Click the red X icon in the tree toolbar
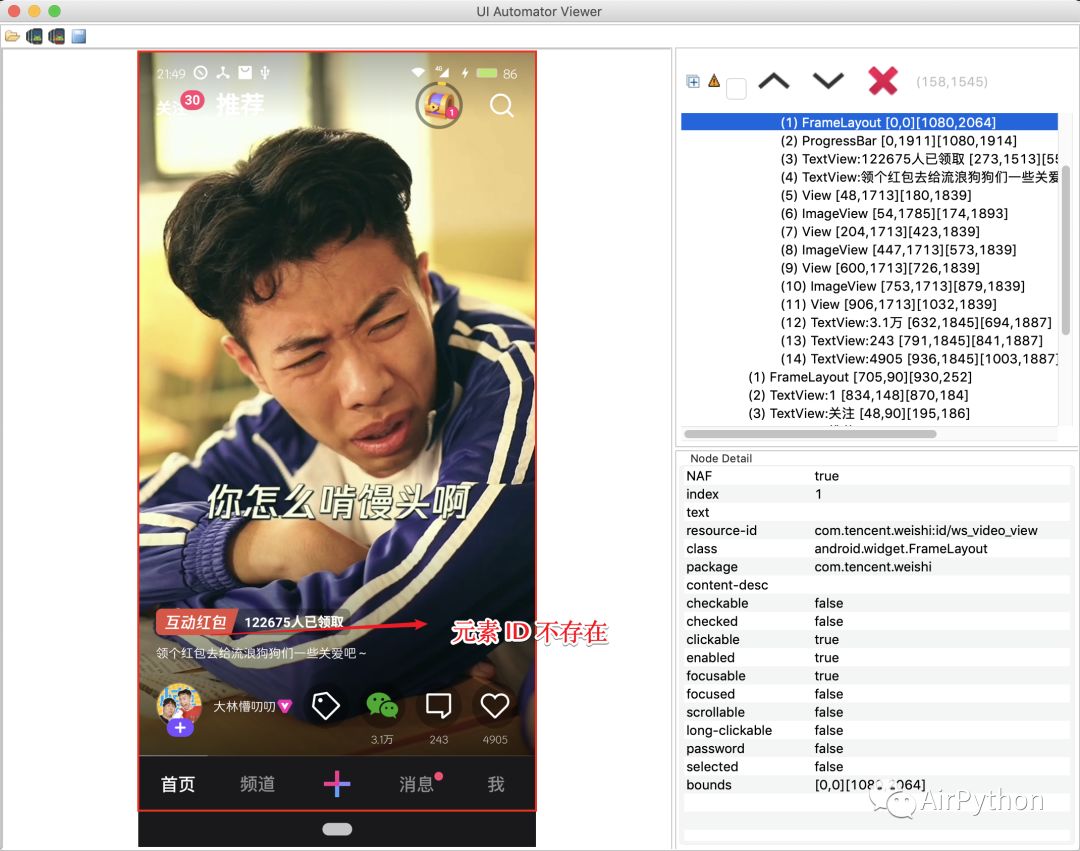The width and height of the screenshot is (1080, 851). [882, 81]
